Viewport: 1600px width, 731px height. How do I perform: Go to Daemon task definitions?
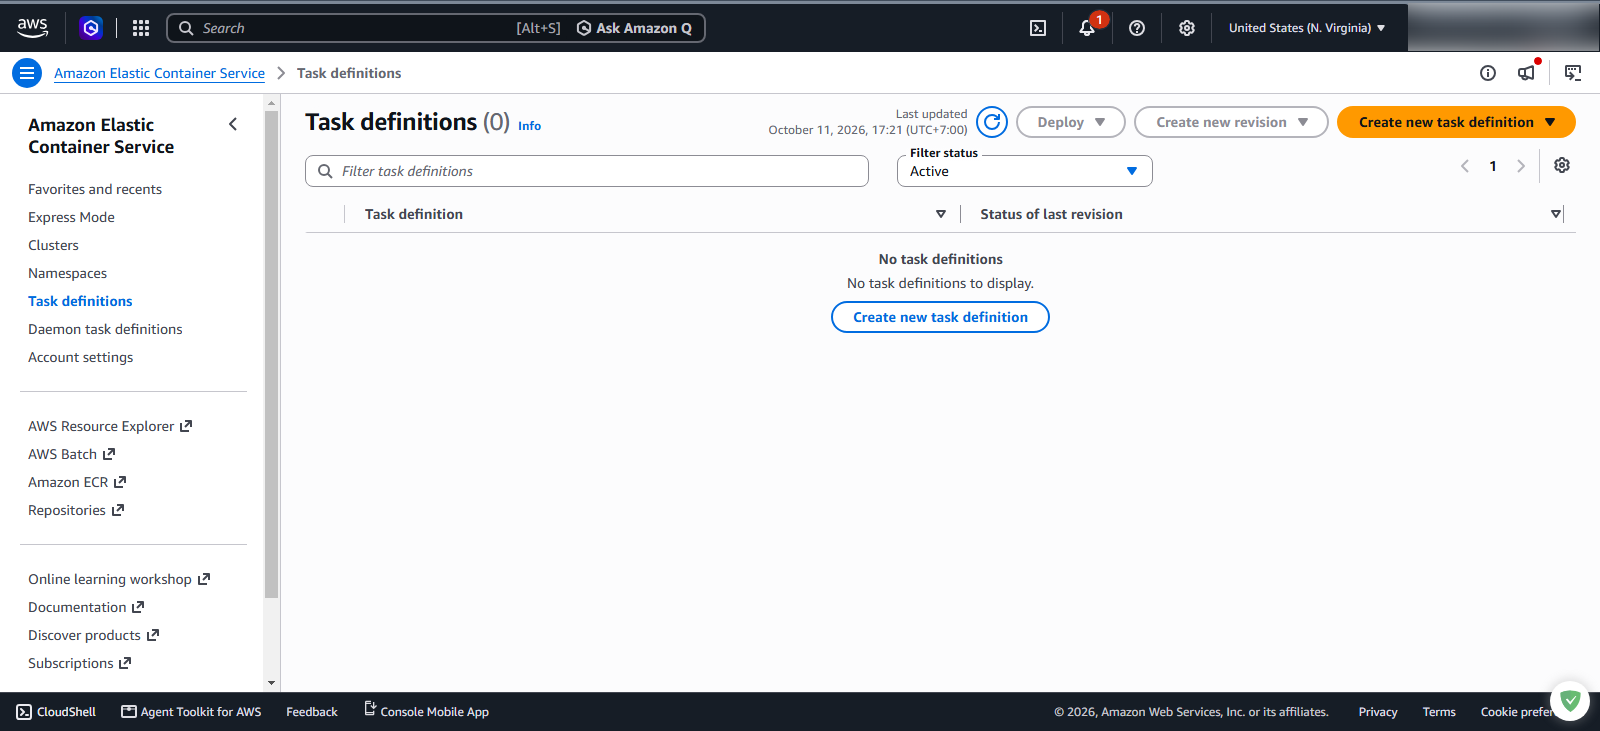pyautogui.click(x=105, y=329)
